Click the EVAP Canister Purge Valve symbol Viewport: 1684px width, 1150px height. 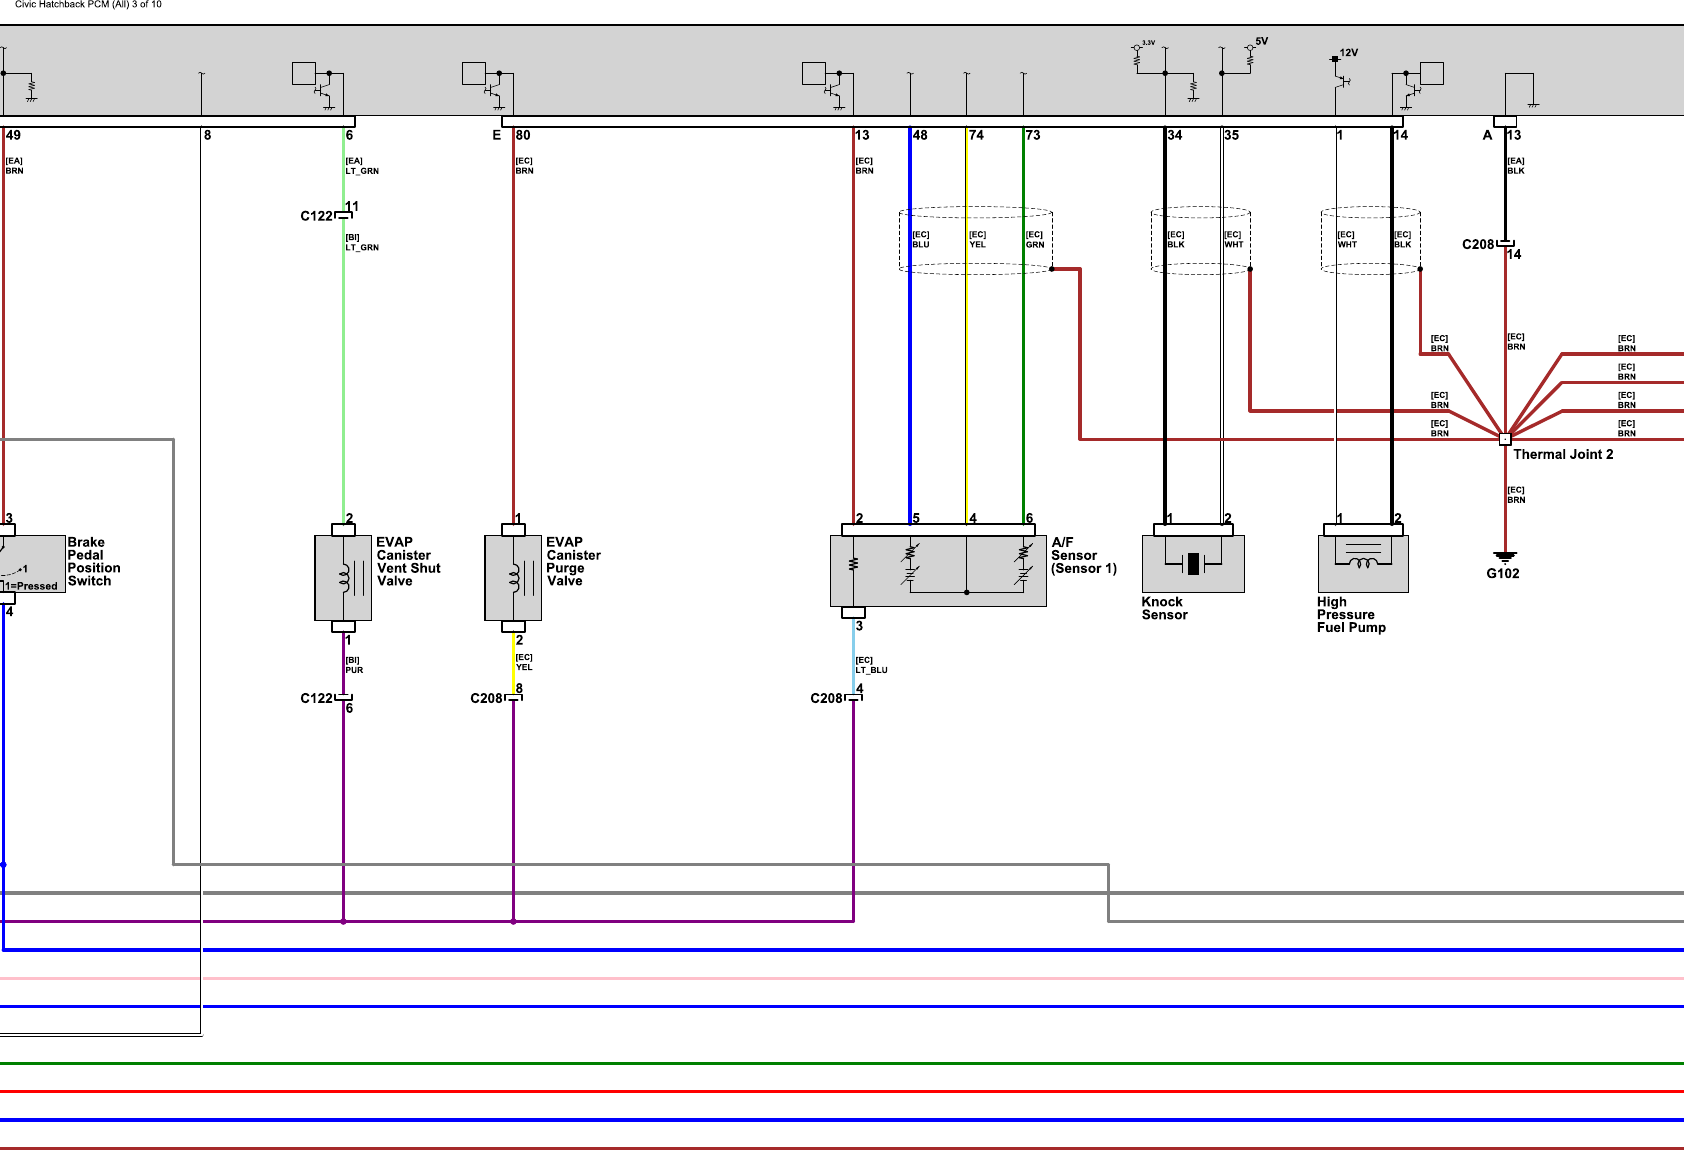[513, 577]
